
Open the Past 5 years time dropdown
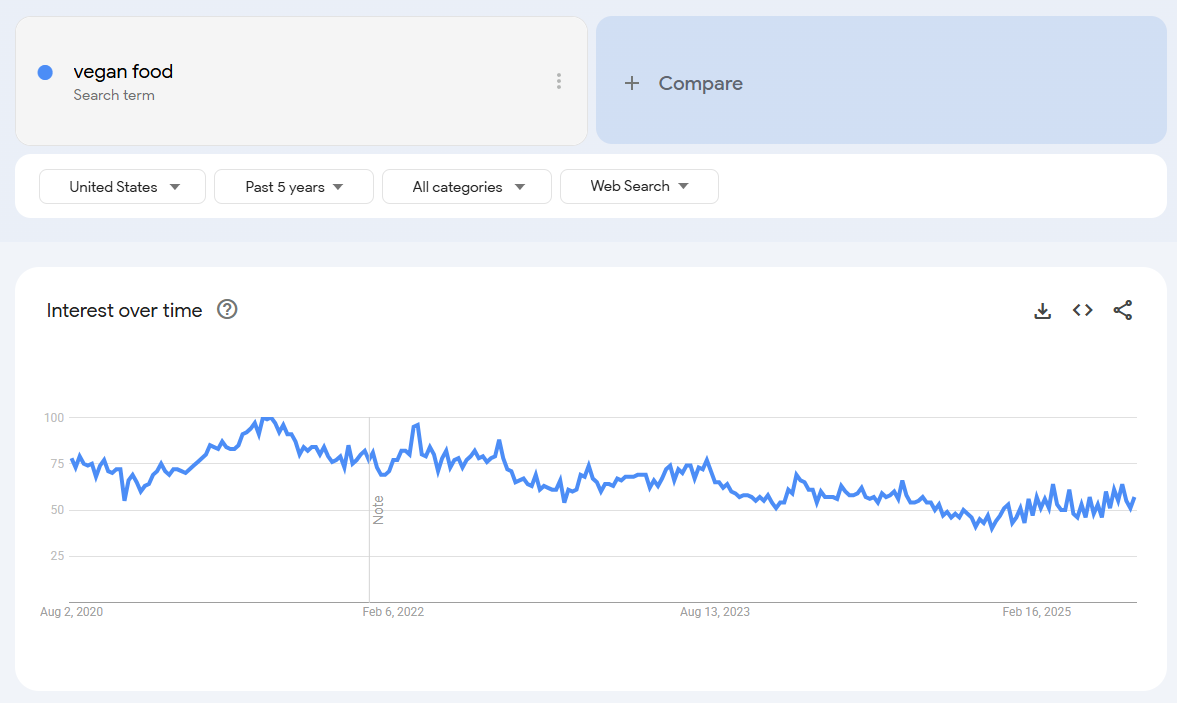293,187
